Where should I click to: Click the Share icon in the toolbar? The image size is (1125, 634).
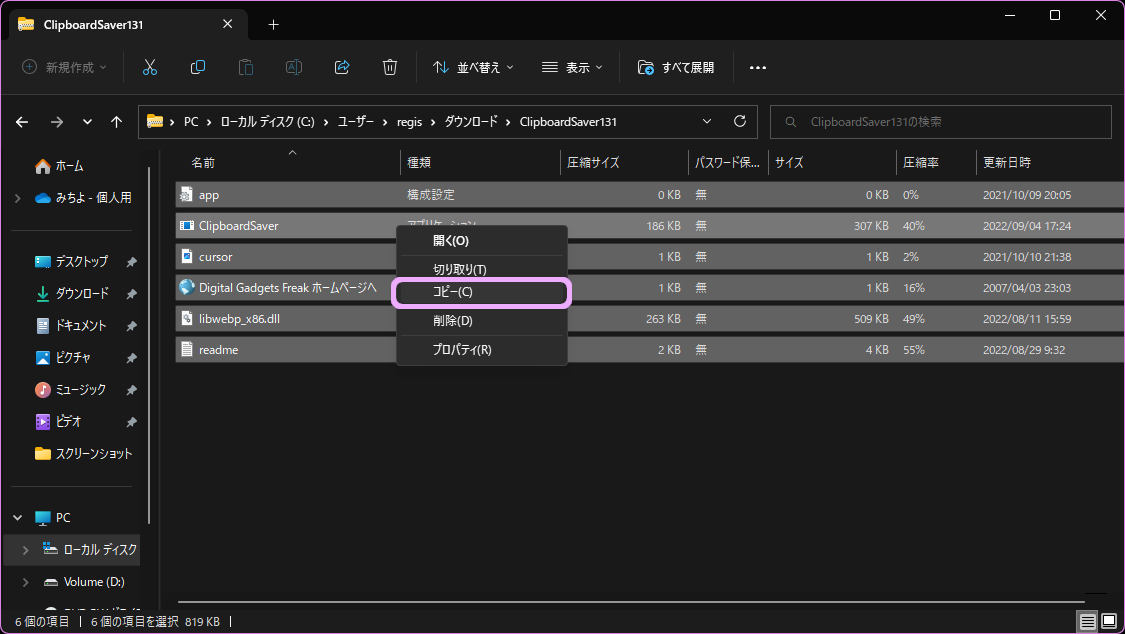coord(342,67)
